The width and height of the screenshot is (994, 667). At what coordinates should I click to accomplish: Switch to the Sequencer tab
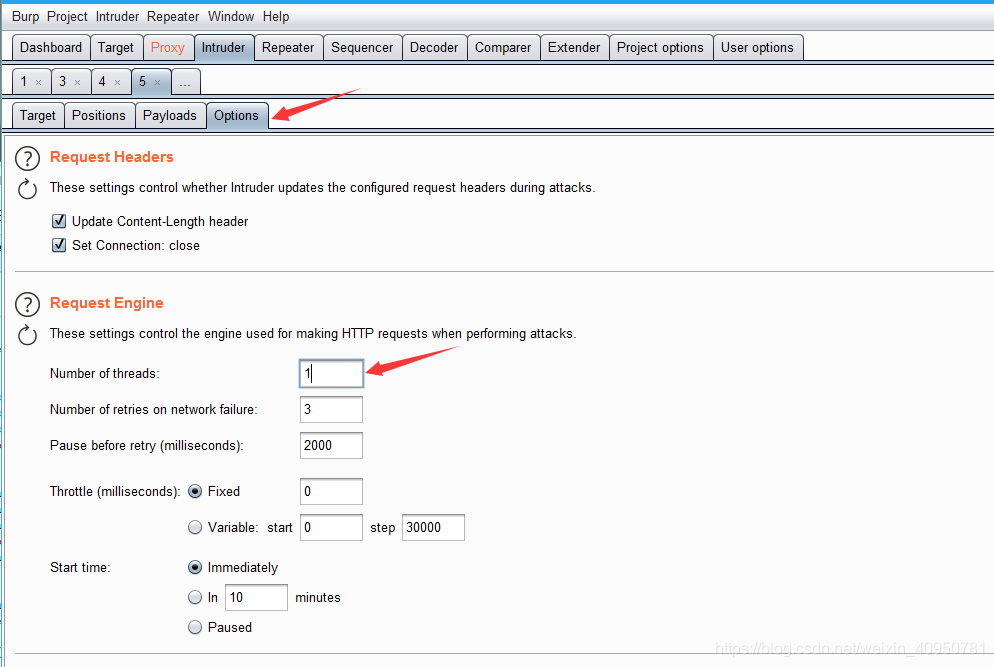pos(362,48)
